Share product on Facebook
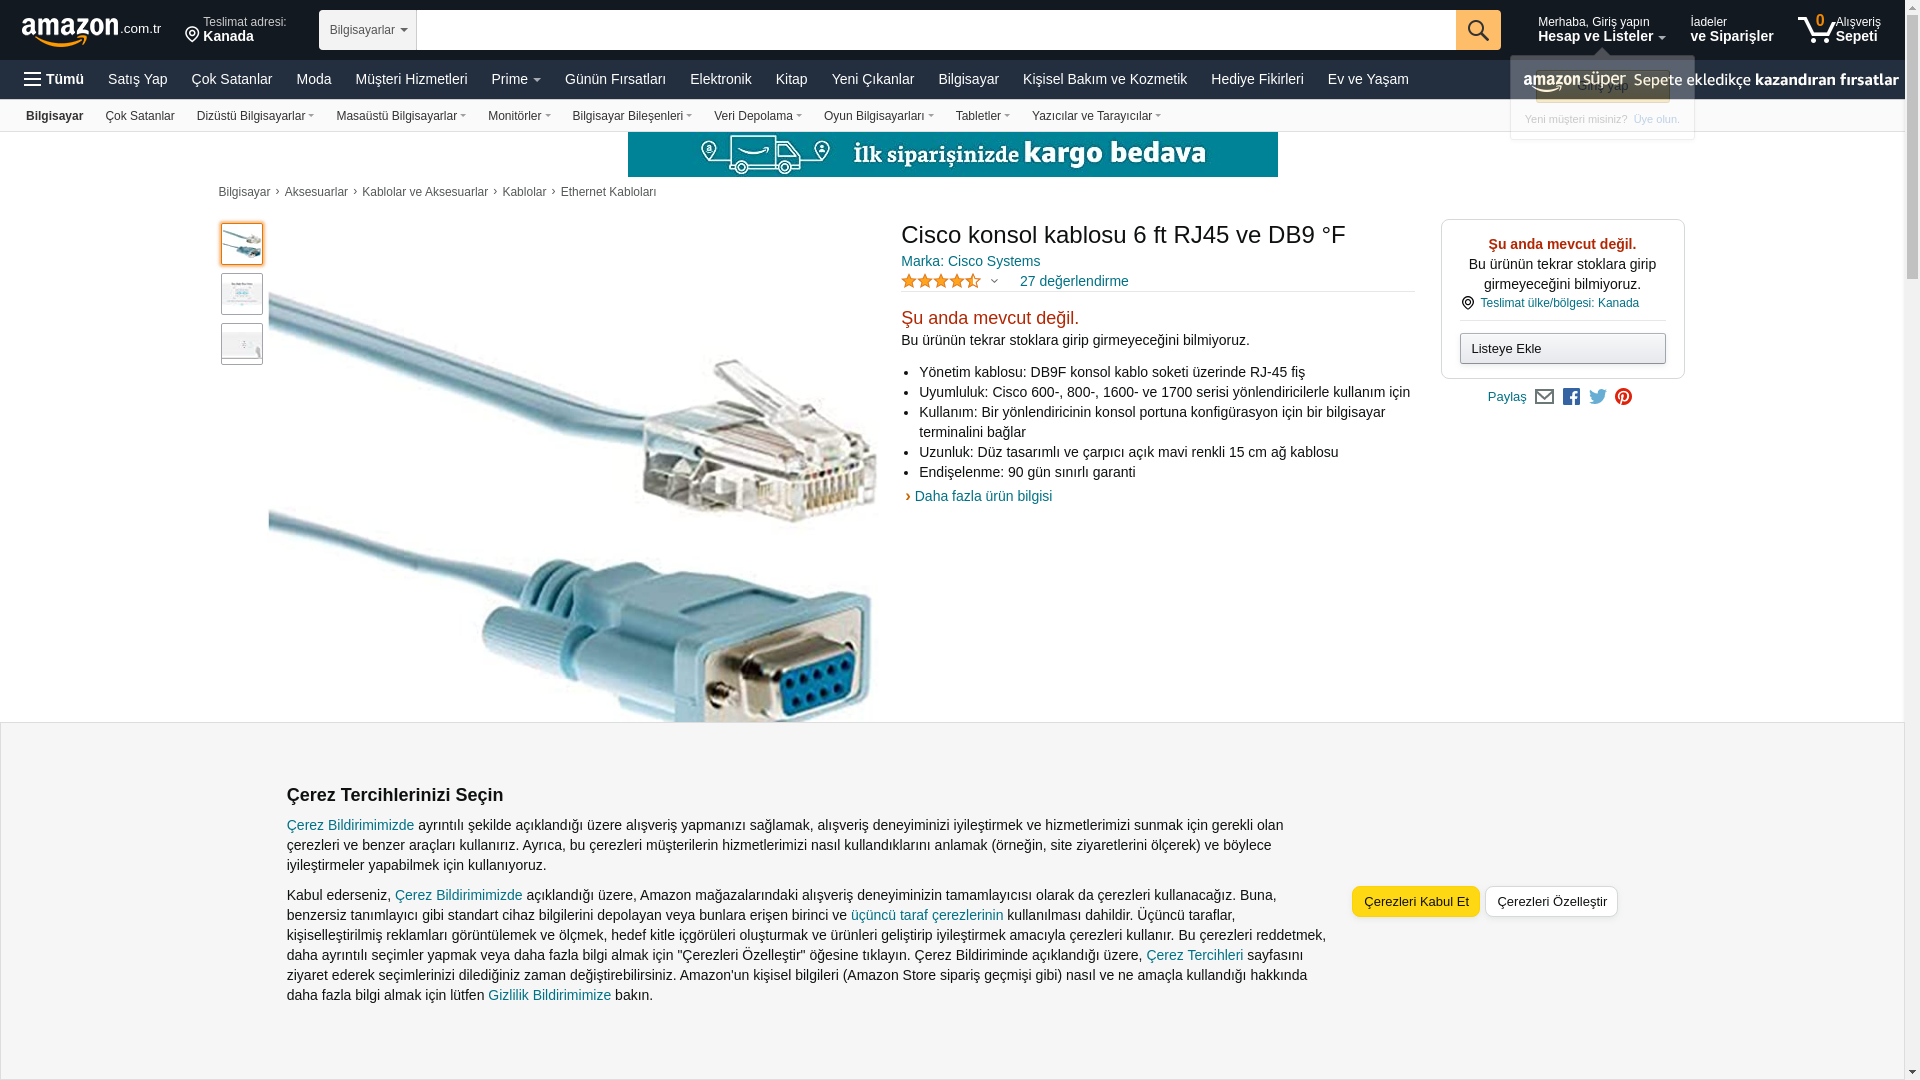The image size is (1920, 1080). pyautogui.click(x=1571, y=397)
